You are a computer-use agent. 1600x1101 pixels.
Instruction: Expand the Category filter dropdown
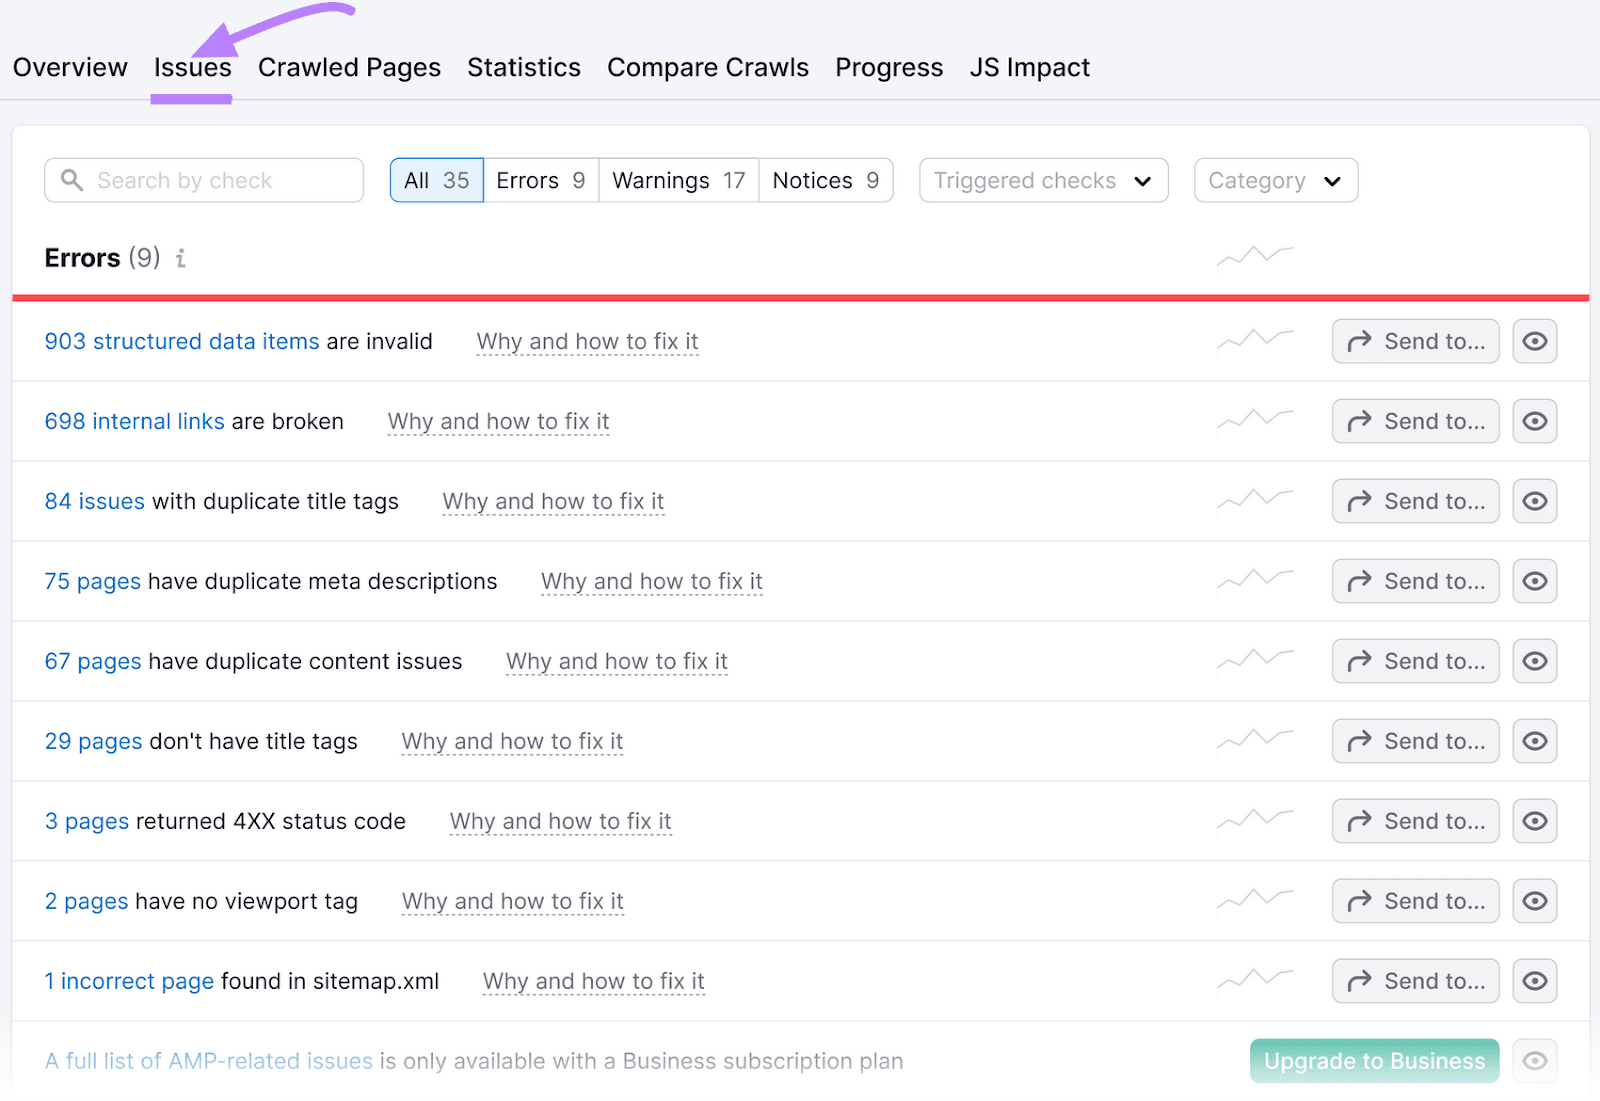pos(1275,180)
